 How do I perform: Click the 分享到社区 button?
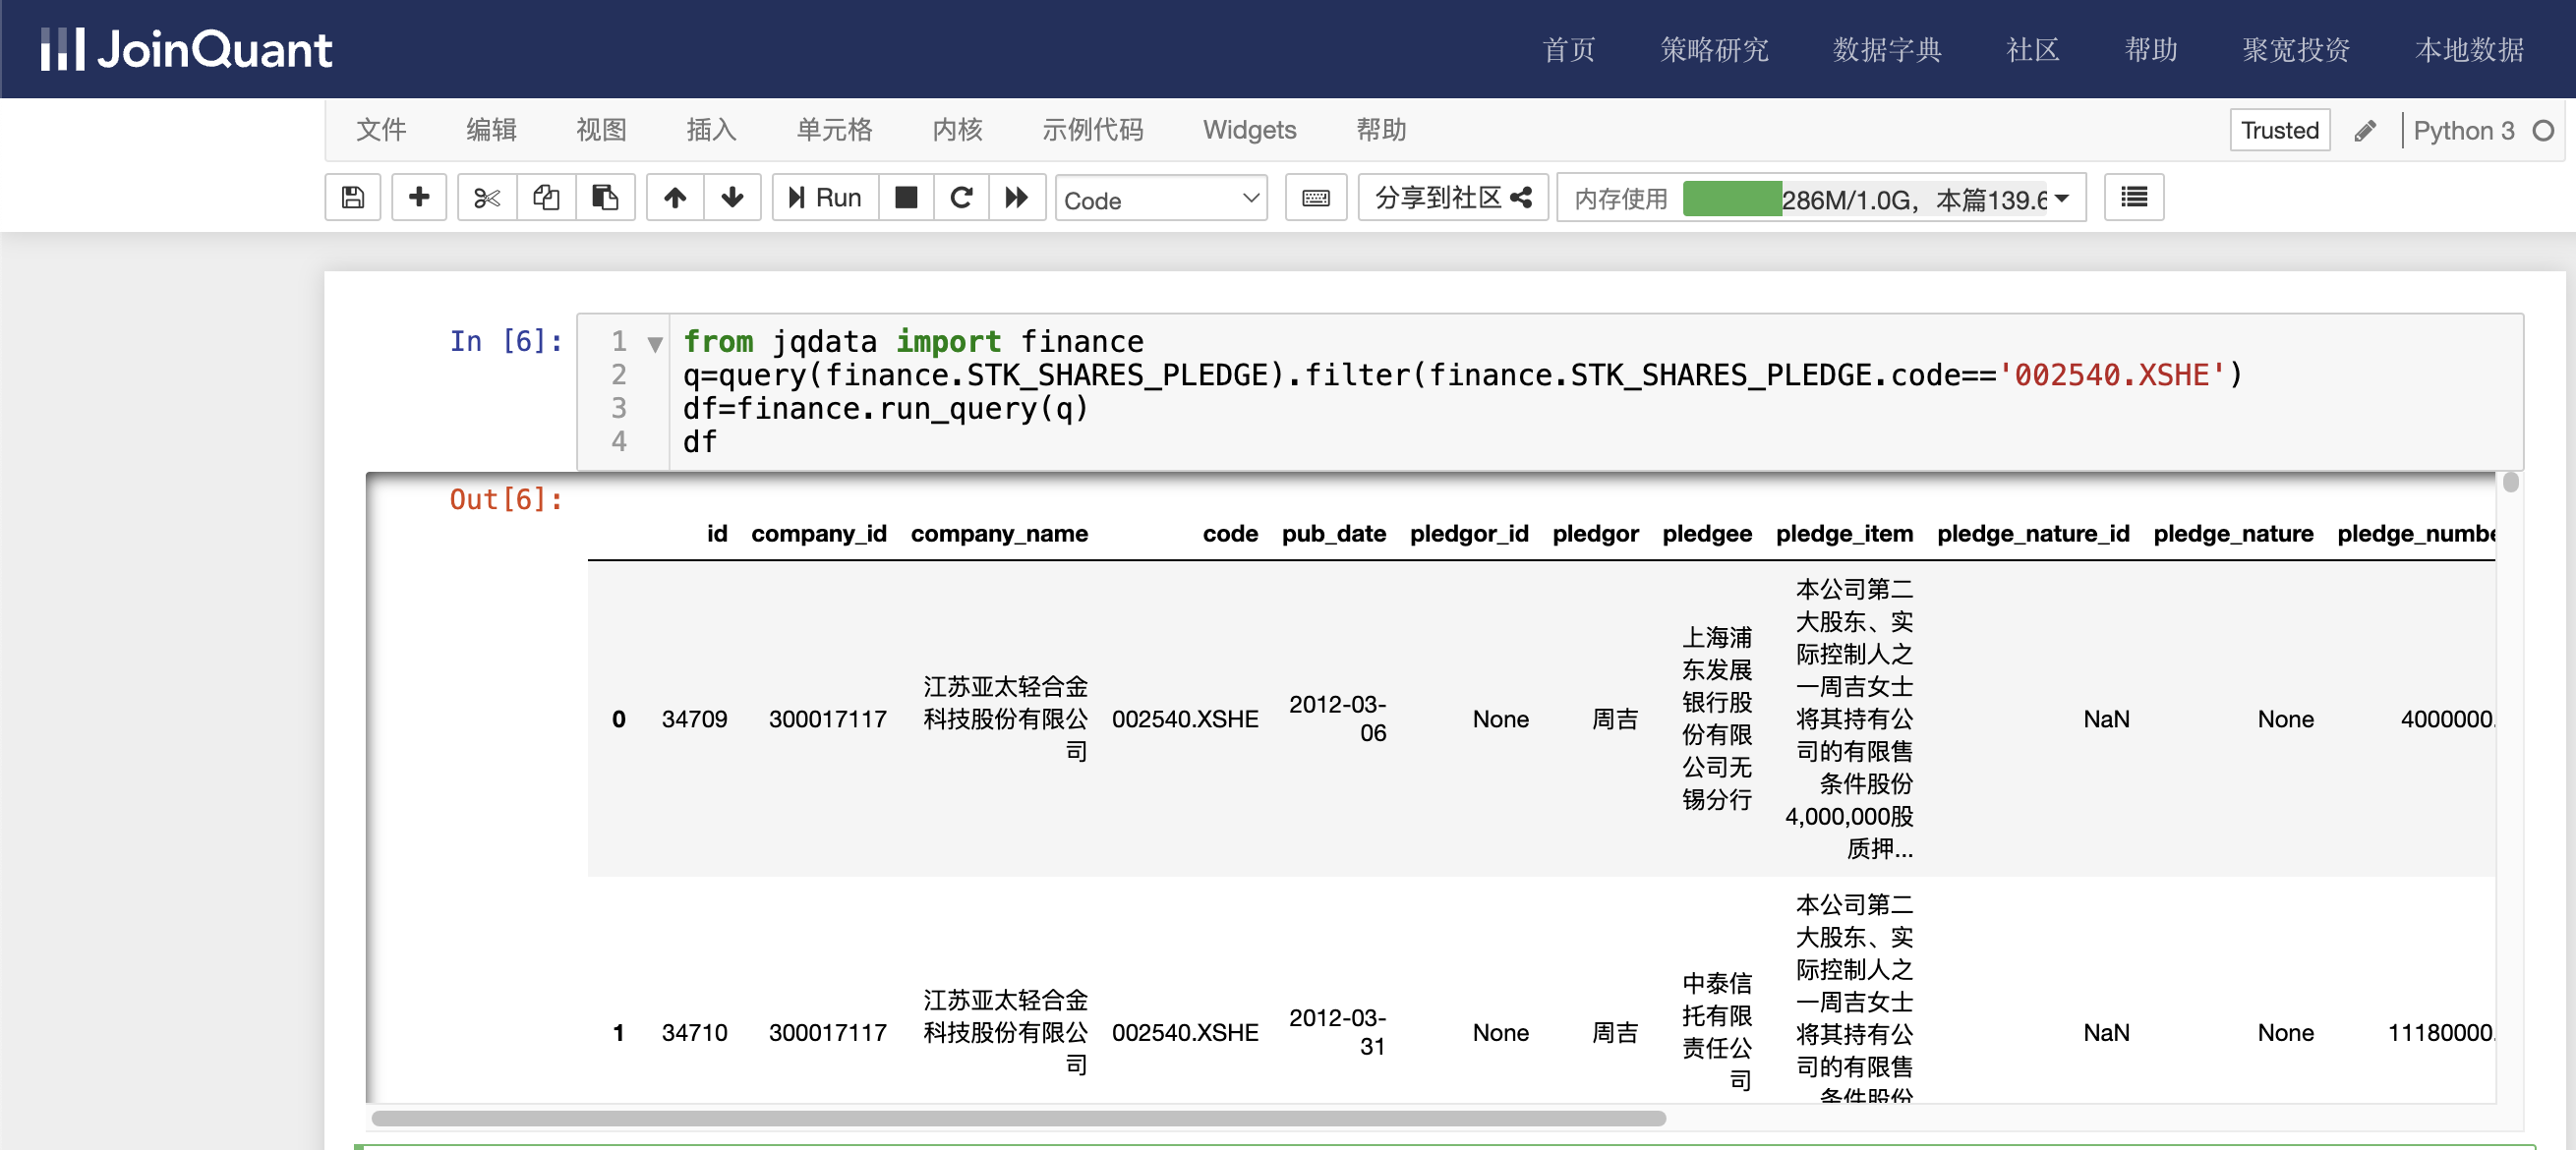click(x=1452, y=198)
